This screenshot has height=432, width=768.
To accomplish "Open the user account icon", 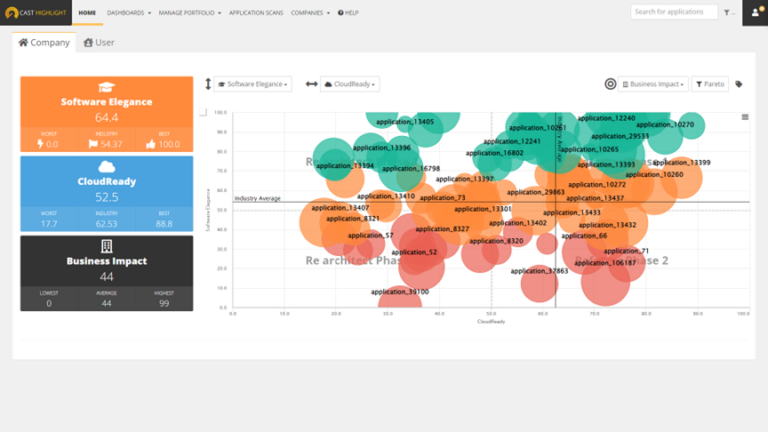I will (x=755, y=13).
